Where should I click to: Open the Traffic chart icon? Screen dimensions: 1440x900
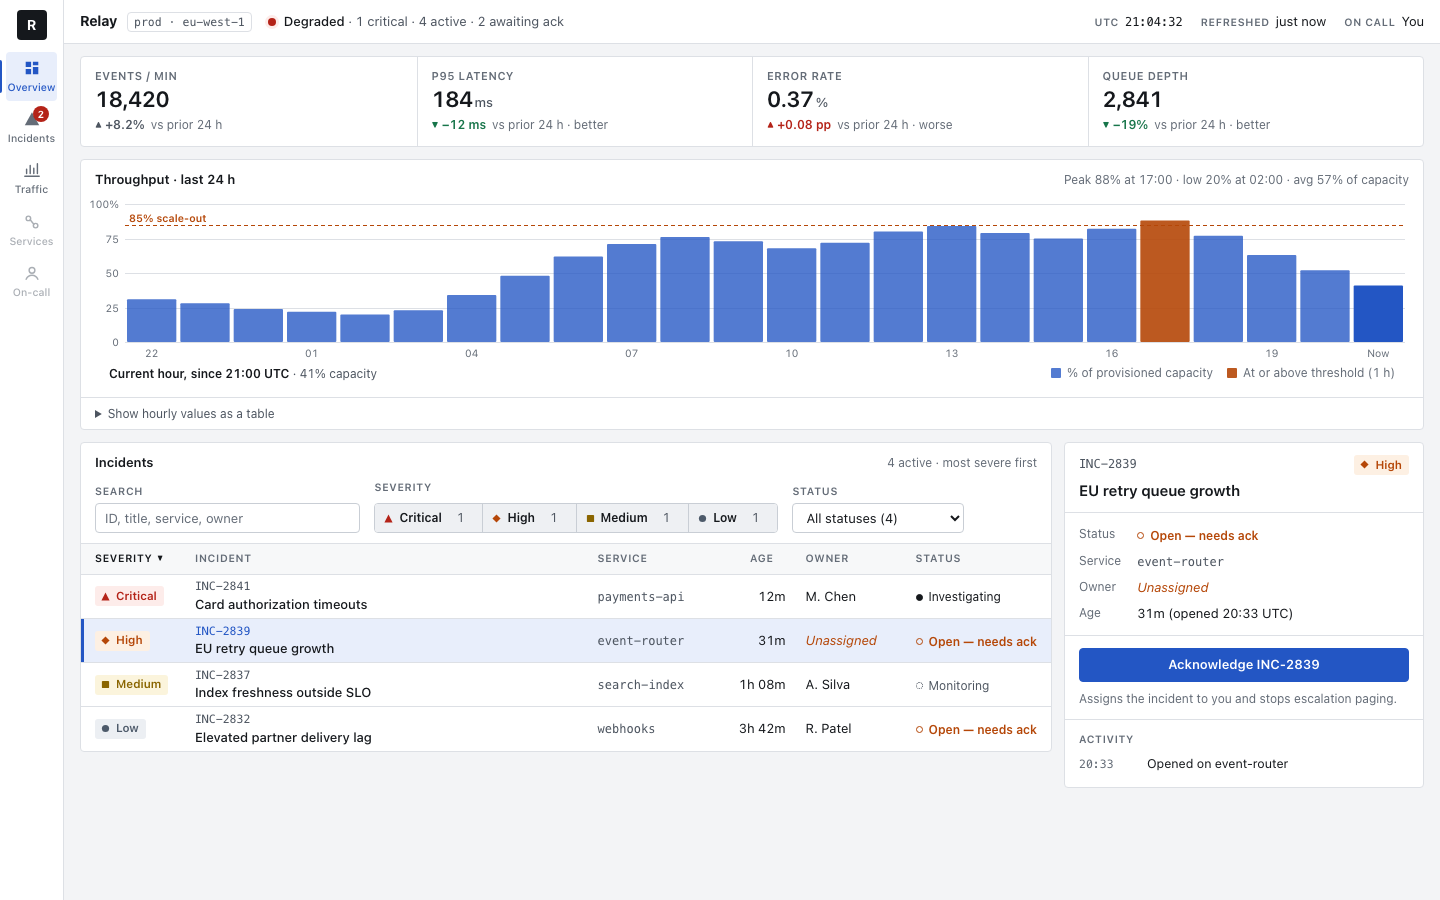pyautogui.click(x=32, y=170)
